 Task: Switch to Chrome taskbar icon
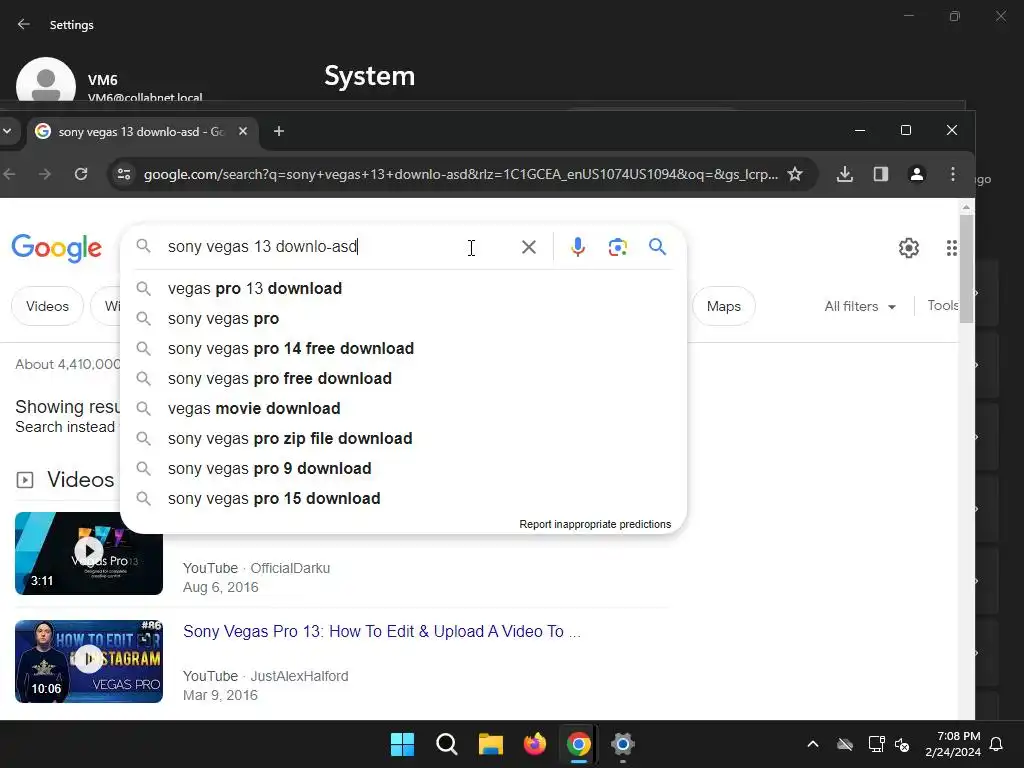click(579, 744)
